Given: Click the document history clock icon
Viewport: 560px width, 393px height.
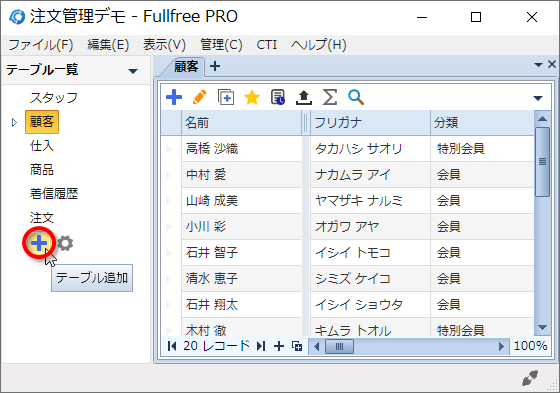Looking at the screenshot, I should (278, 97).
